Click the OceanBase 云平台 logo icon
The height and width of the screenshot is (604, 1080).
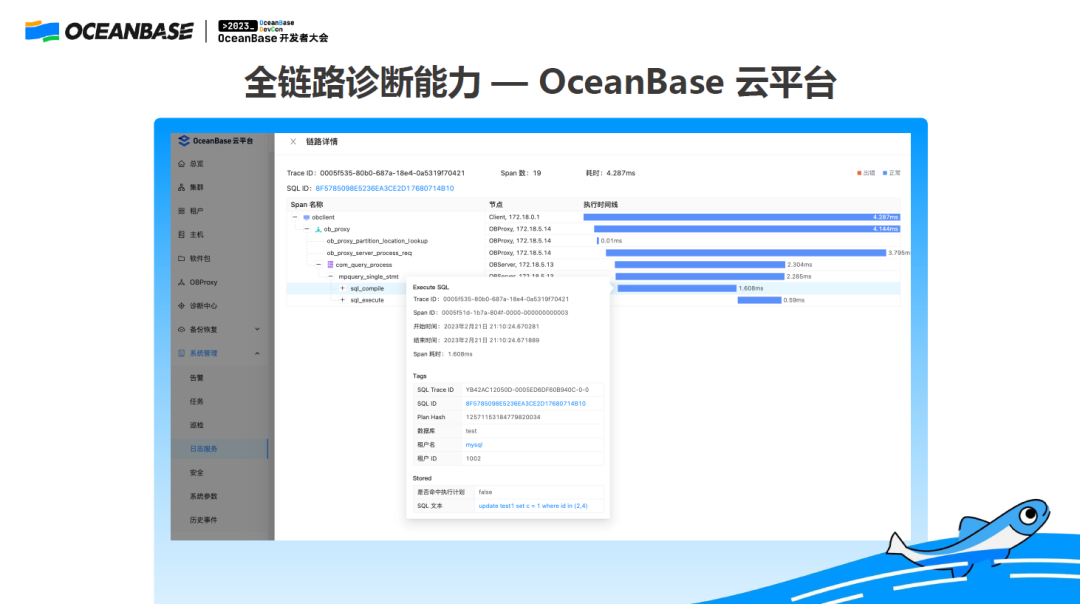click(x=183, y=140)
